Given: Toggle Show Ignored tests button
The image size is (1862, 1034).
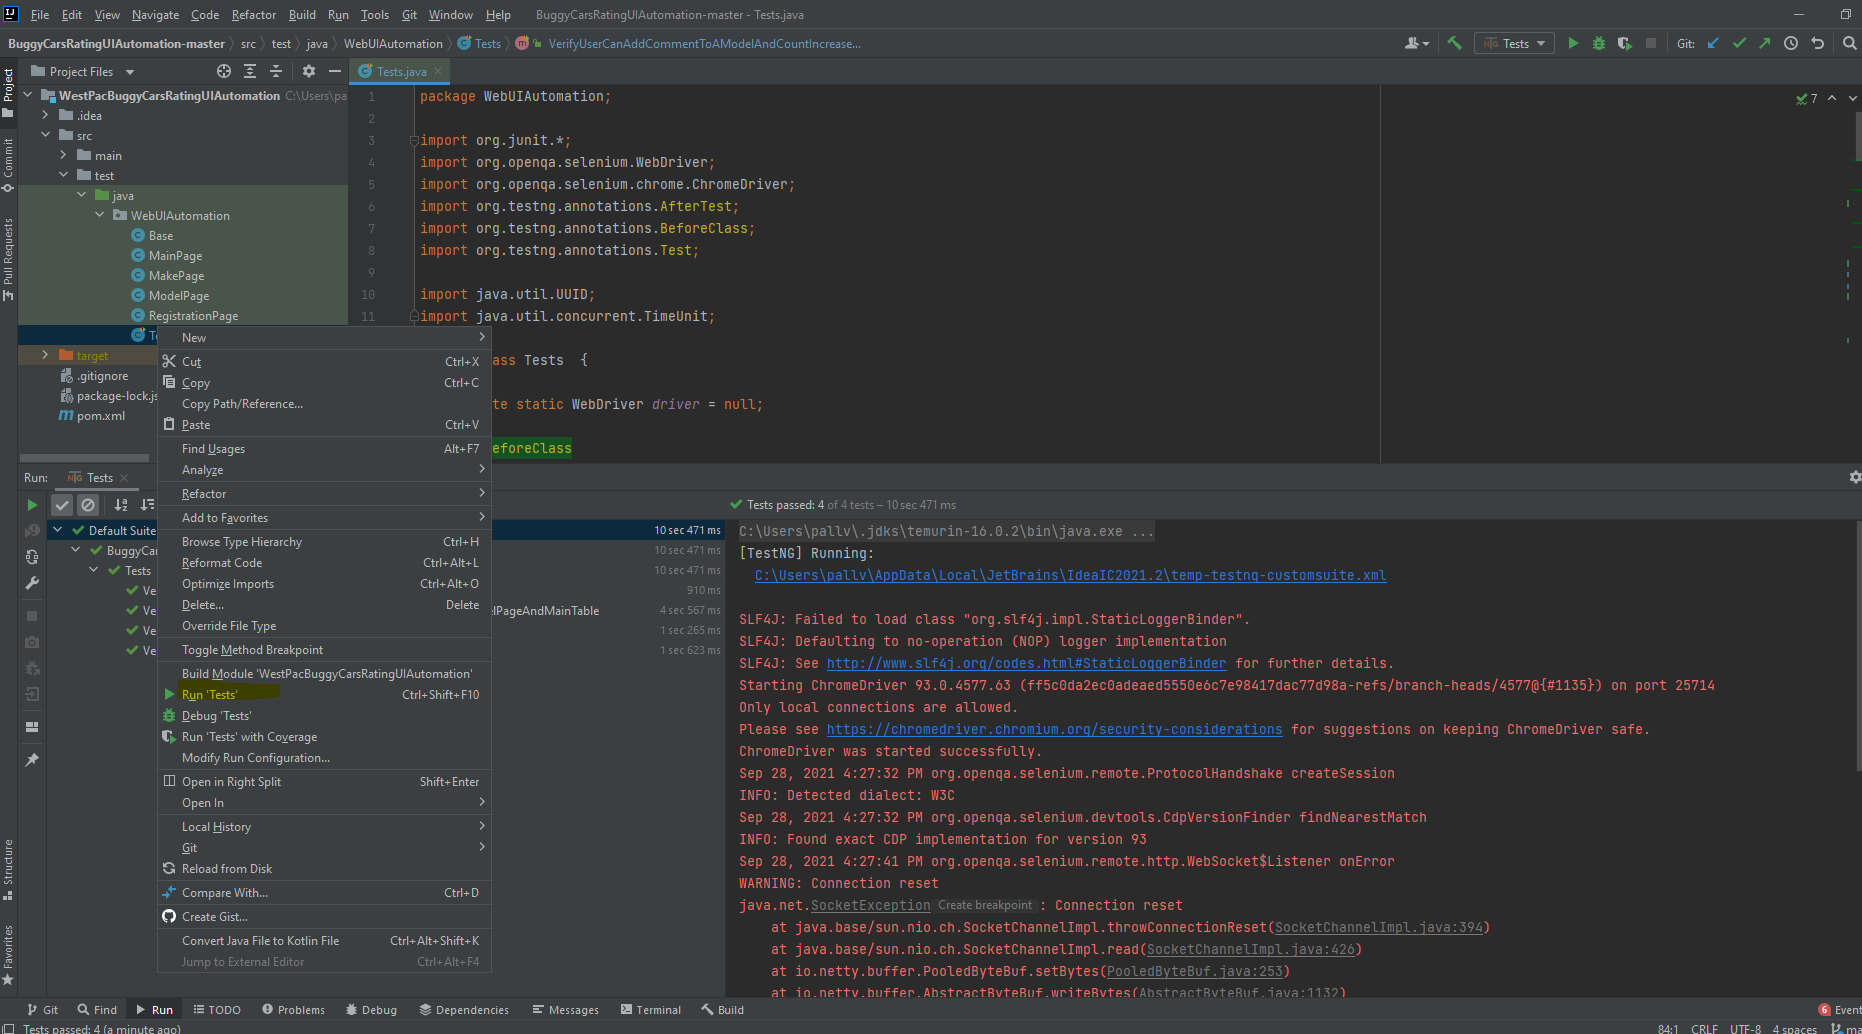Looking at the screenshot, I should [x=88, y=505].
